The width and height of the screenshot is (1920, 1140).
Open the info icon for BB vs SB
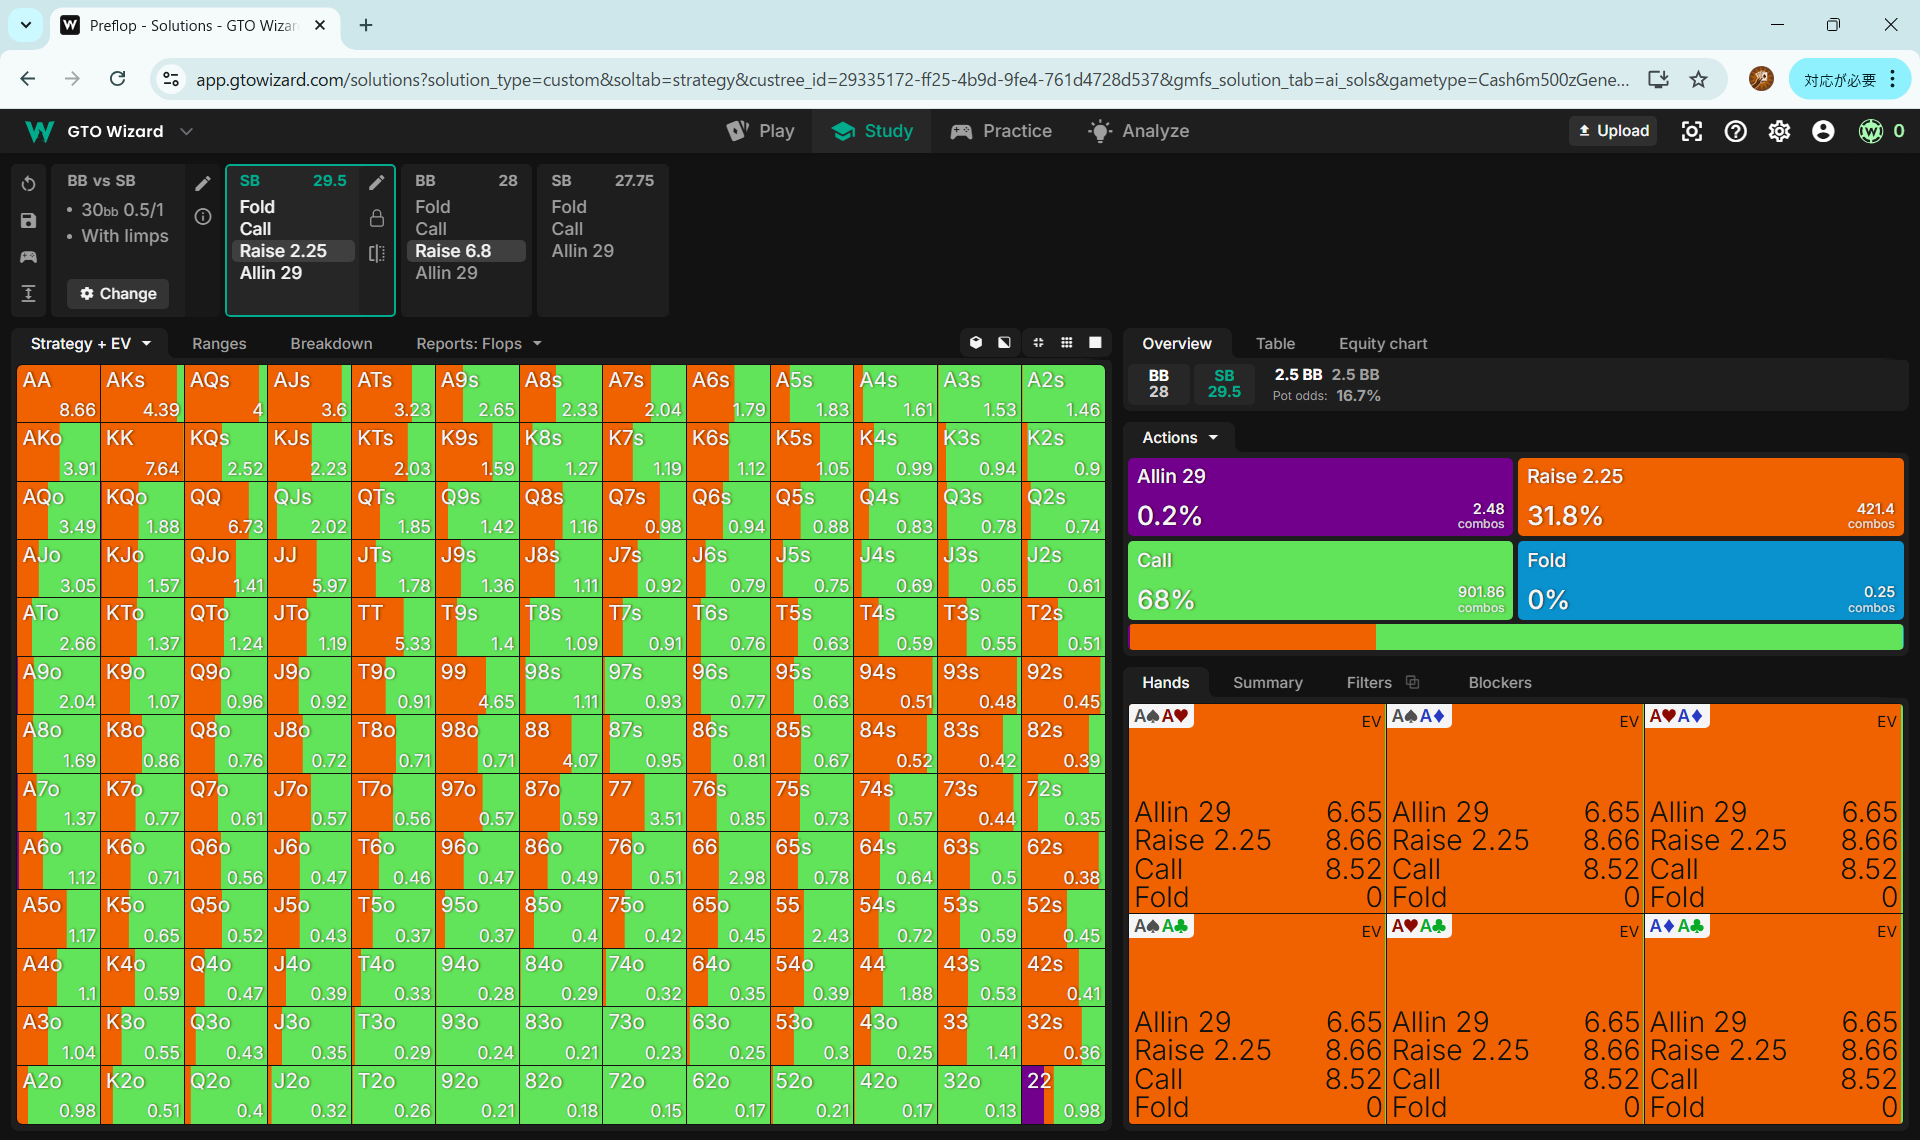pyautogui.click(x=203, y=216)
